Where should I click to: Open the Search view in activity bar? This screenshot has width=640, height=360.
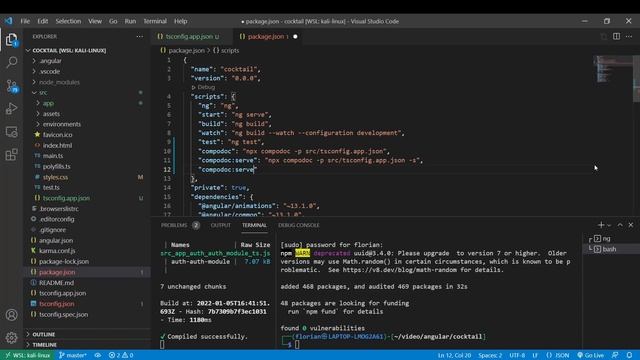pos(11,62)
